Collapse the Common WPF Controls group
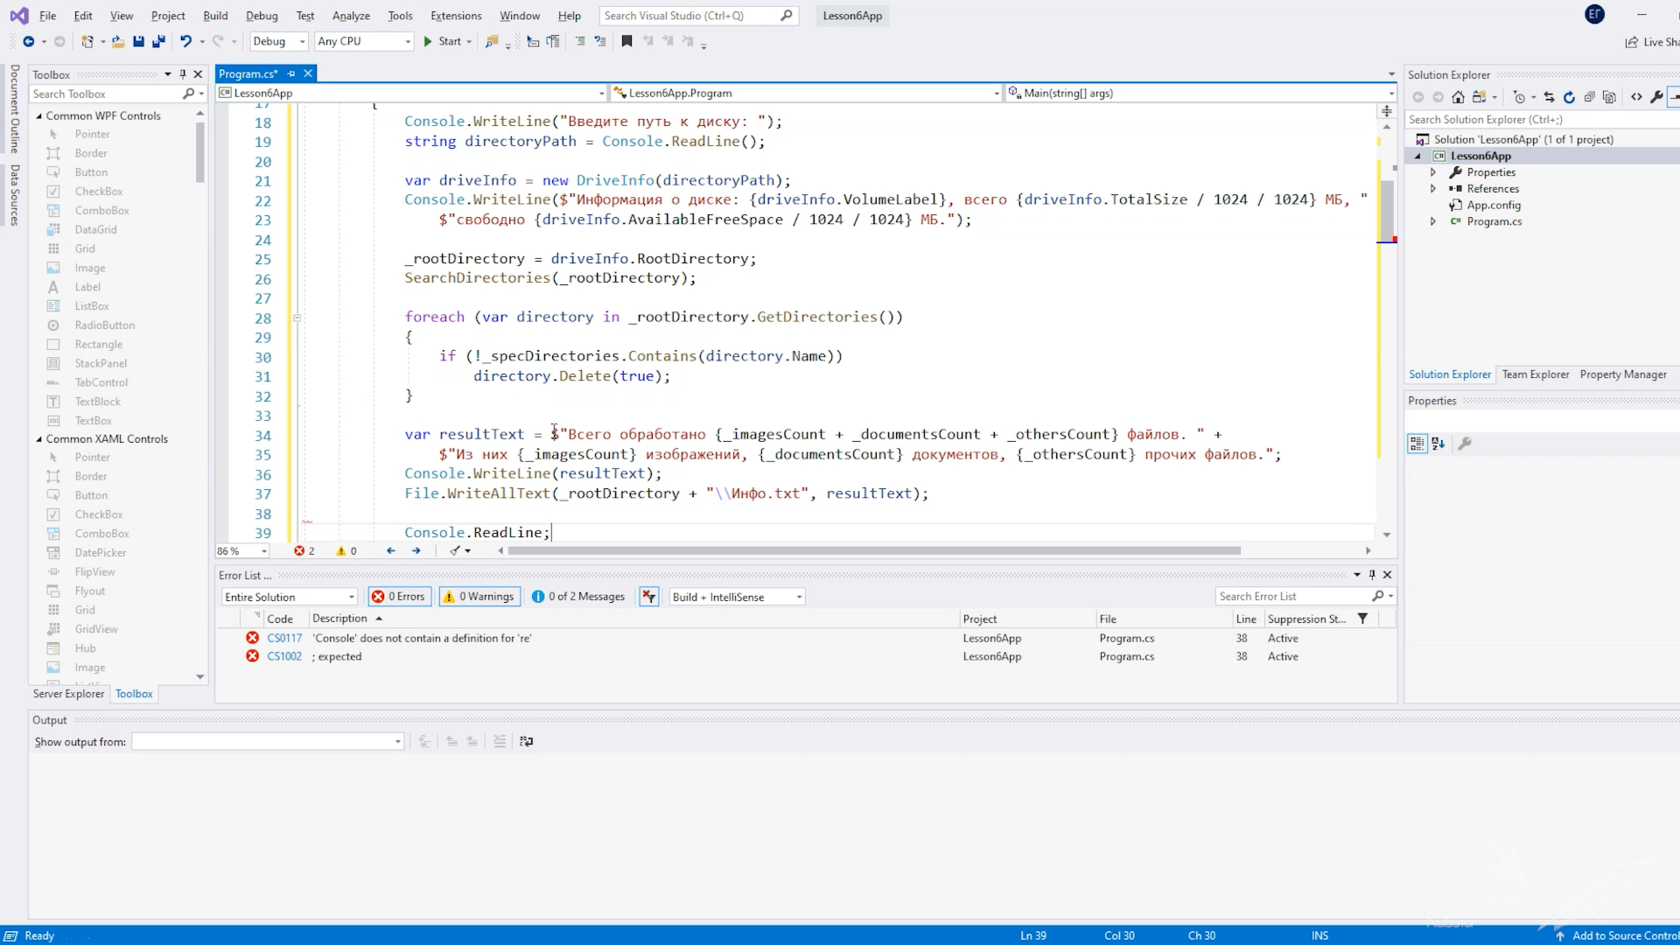The width and height of the screenshot is (1680, 945). click(40, 116)
